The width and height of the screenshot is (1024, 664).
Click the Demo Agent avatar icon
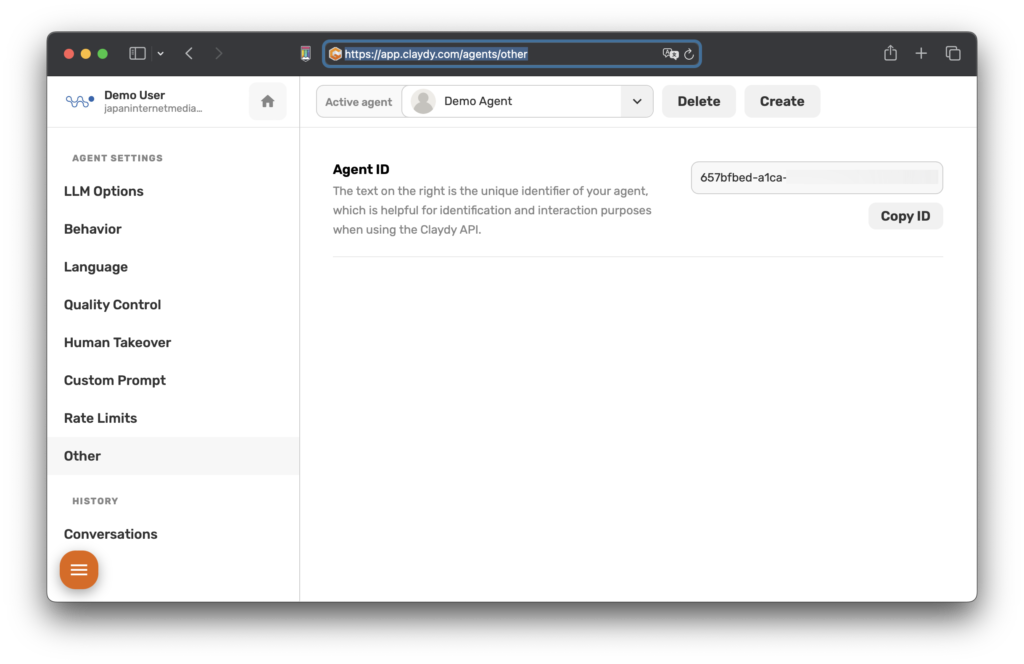pyautogui.click(x=423, y=101)
